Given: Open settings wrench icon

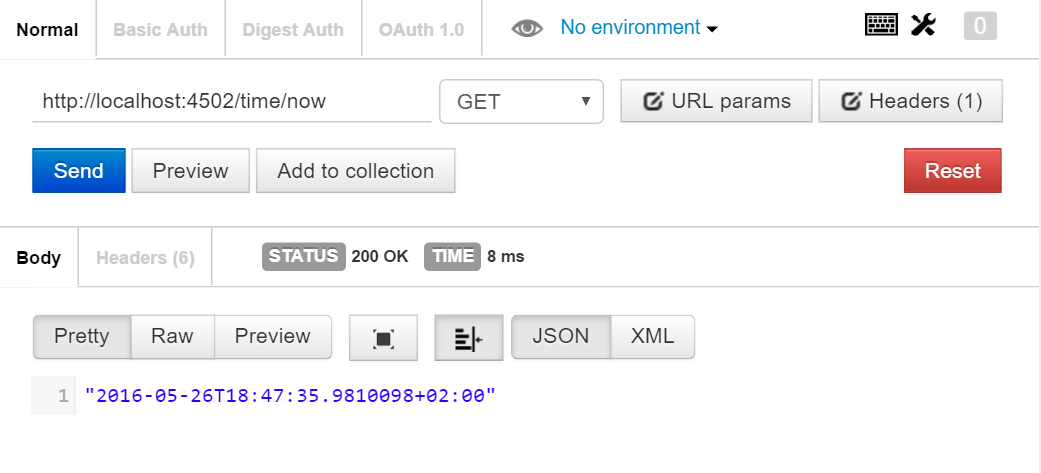Looking at the screenshot, I should tap(923, 26).
